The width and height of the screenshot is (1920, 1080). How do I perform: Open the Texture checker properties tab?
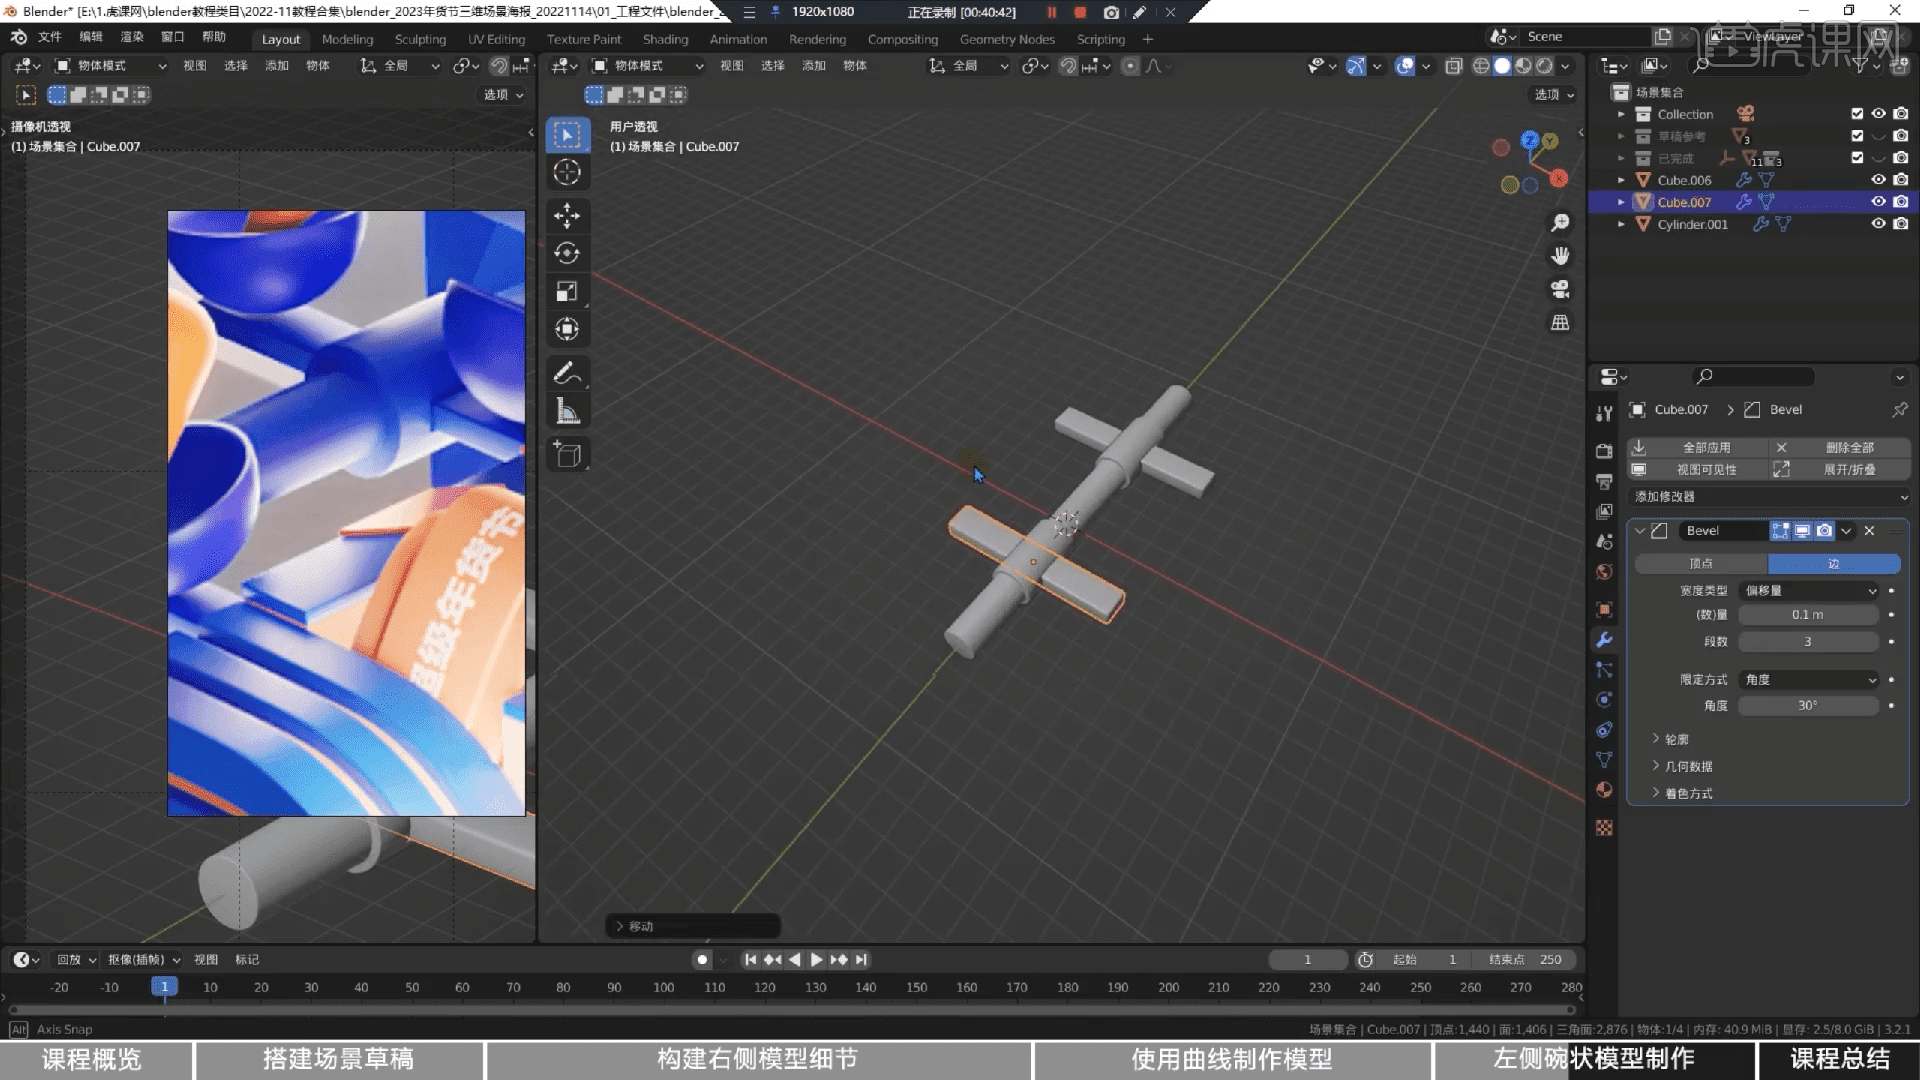pyautogui.click(x=1604, y=828)
